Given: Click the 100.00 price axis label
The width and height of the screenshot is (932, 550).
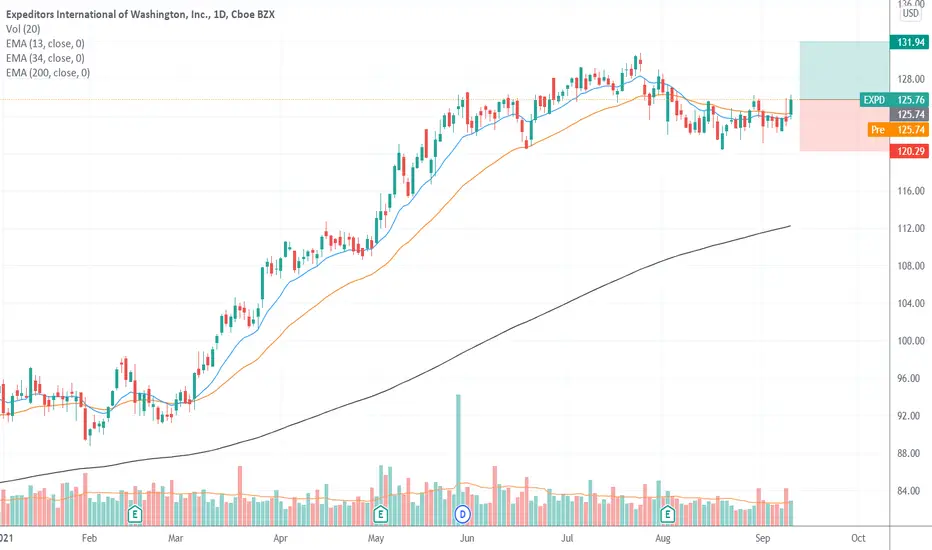Looking at the screenshot, I should tap(911, 341).
